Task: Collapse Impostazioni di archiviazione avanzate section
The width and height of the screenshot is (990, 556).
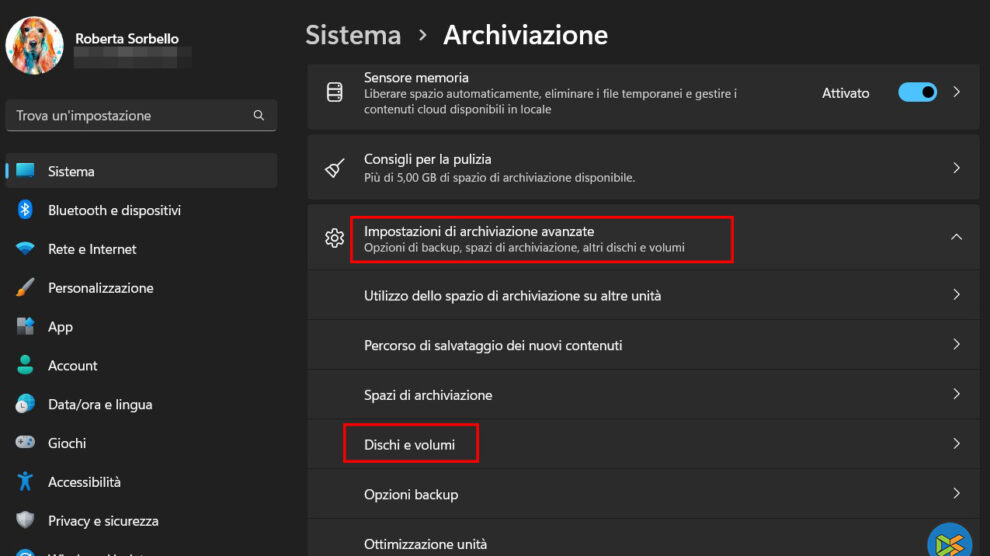Action: (956, 238)
